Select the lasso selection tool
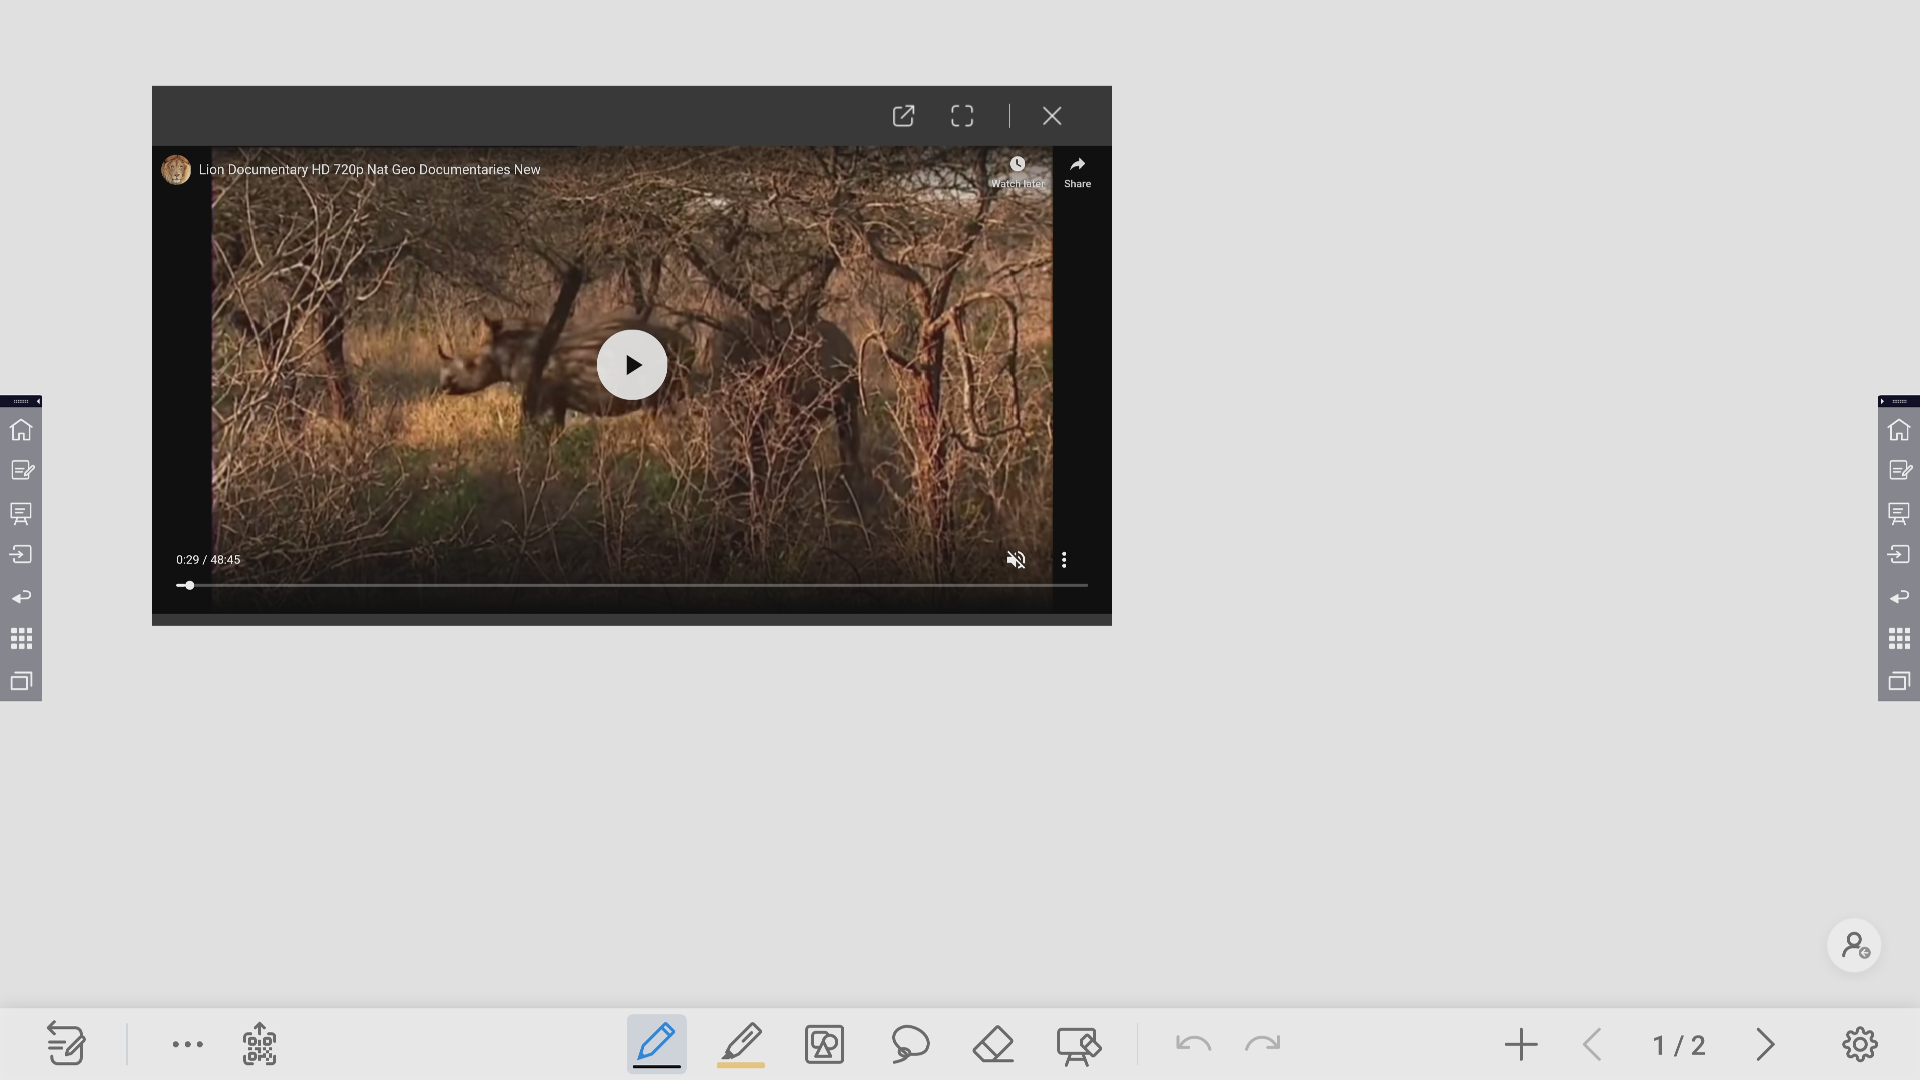This screenshot has width=1920, height=1080. tap(910, 1044)
